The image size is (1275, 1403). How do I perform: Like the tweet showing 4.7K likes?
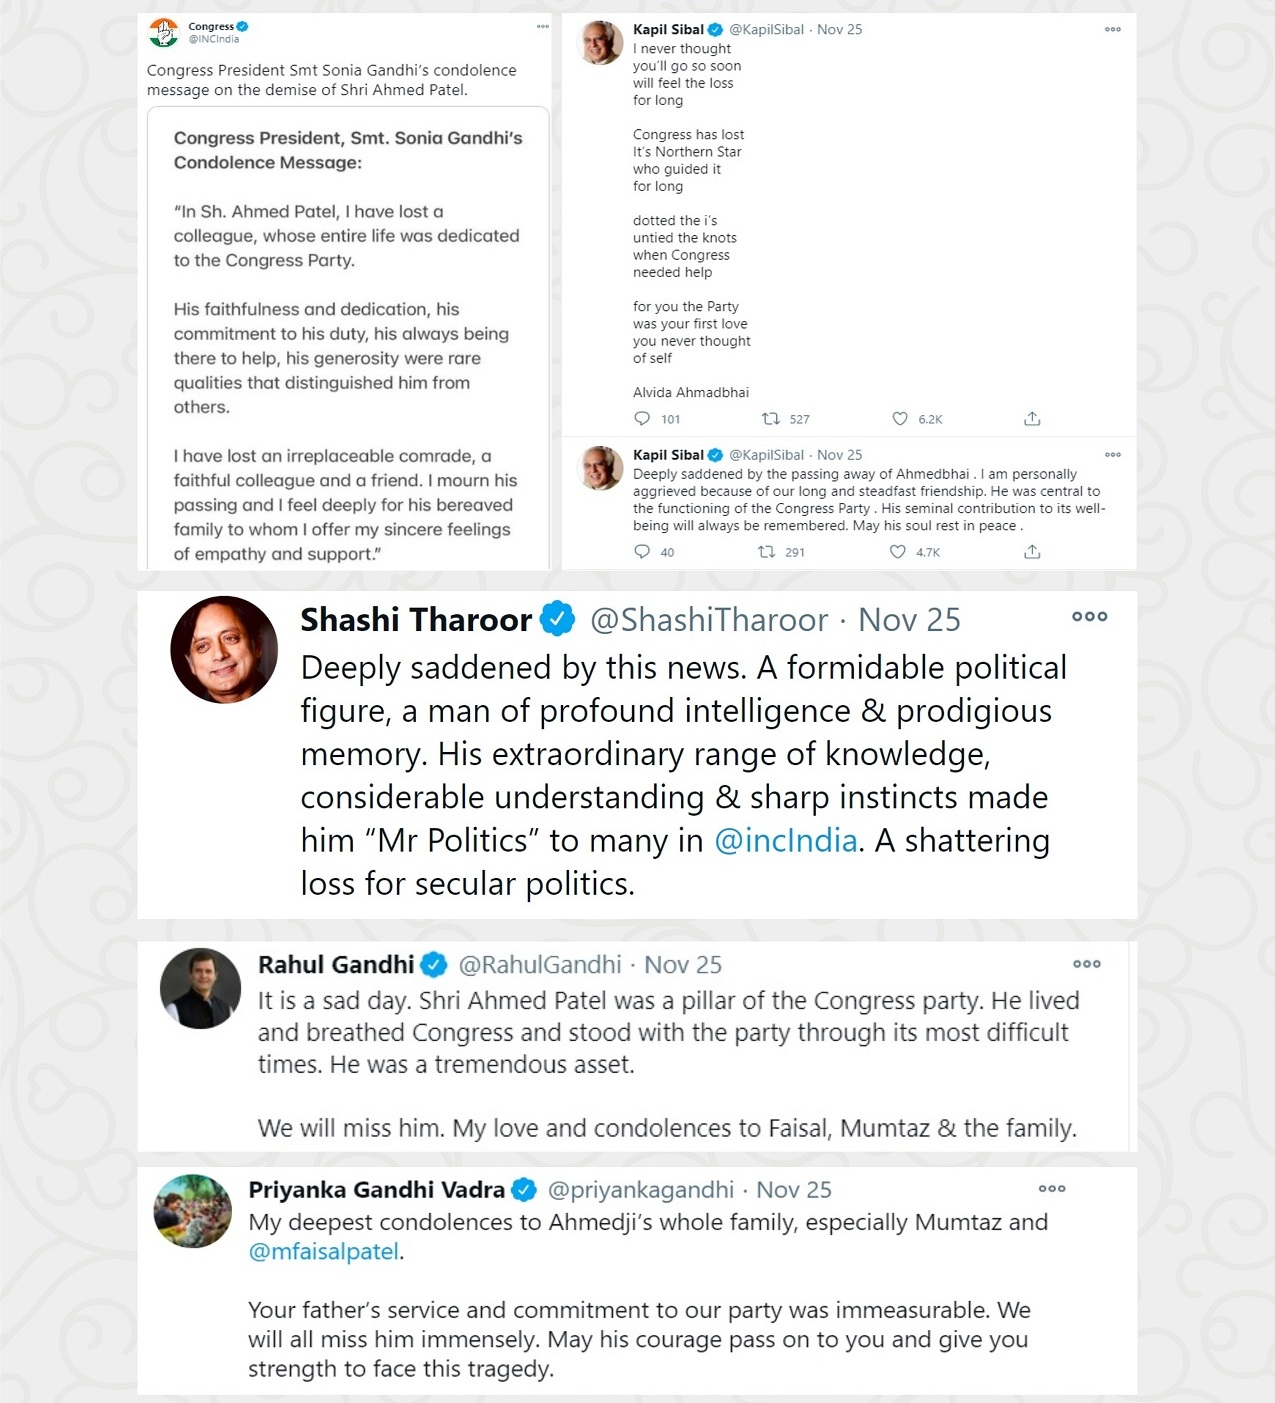pos(898,552)
